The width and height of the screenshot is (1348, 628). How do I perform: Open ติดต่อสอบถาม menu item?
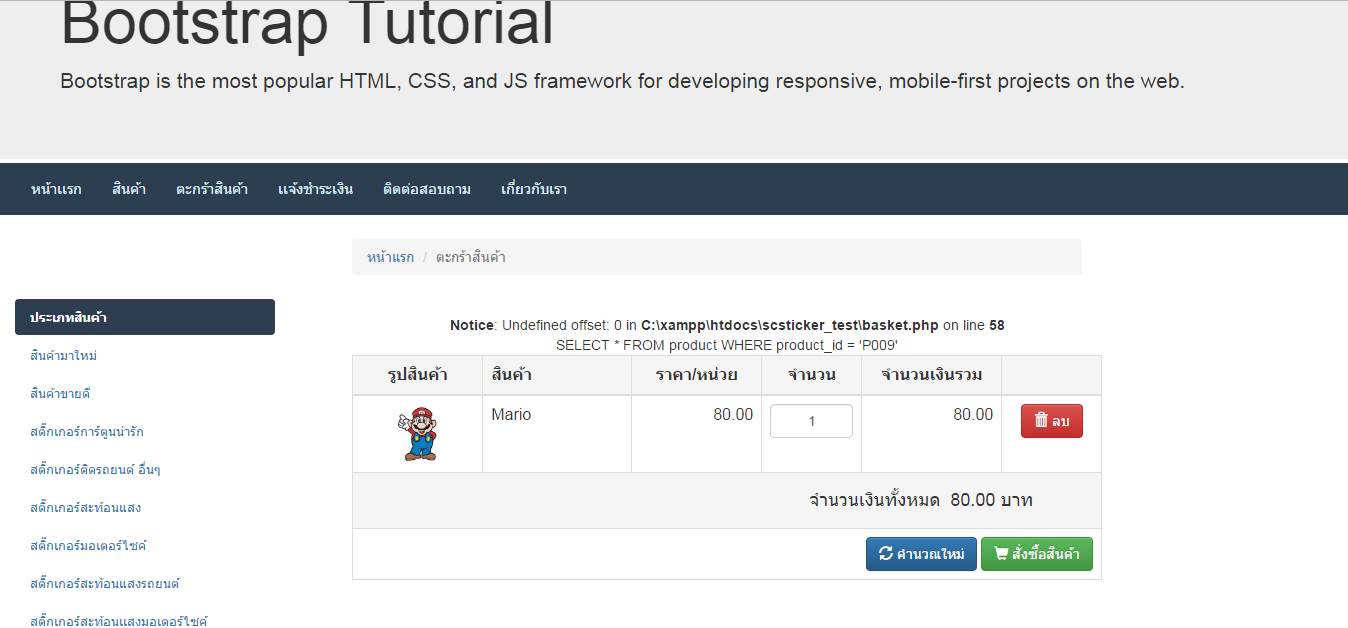click(427, 189)
